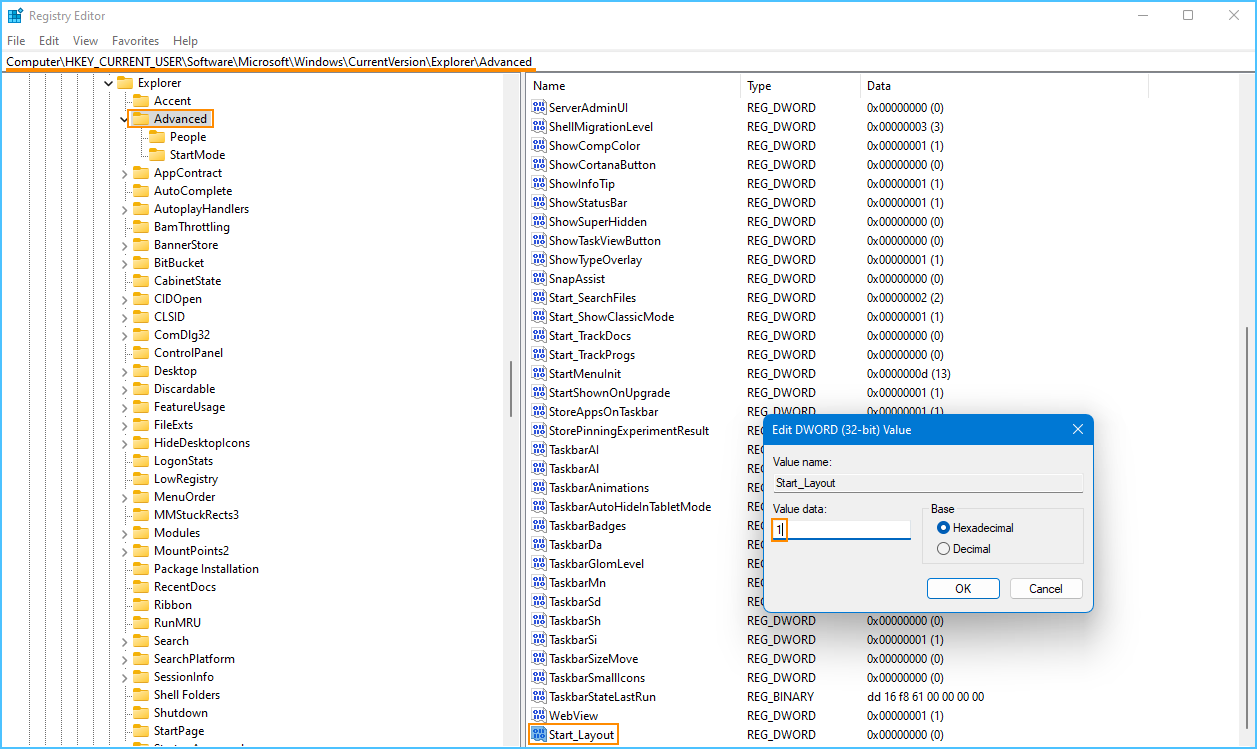Select the Start_TrackDocs value icon
This screenshot has width=1257, height=749.
[539, 336]
